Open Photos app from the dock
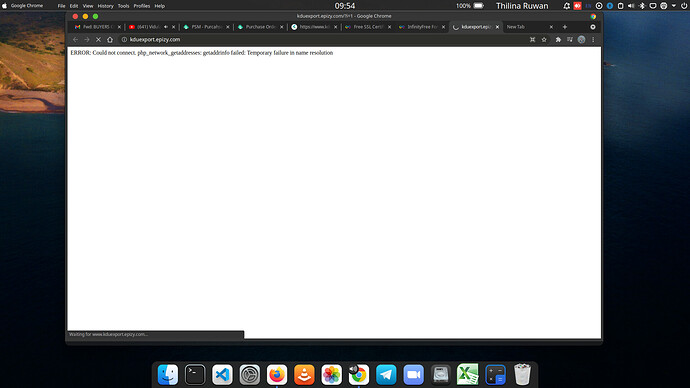The image size is (690, 388). pos(331,375)
